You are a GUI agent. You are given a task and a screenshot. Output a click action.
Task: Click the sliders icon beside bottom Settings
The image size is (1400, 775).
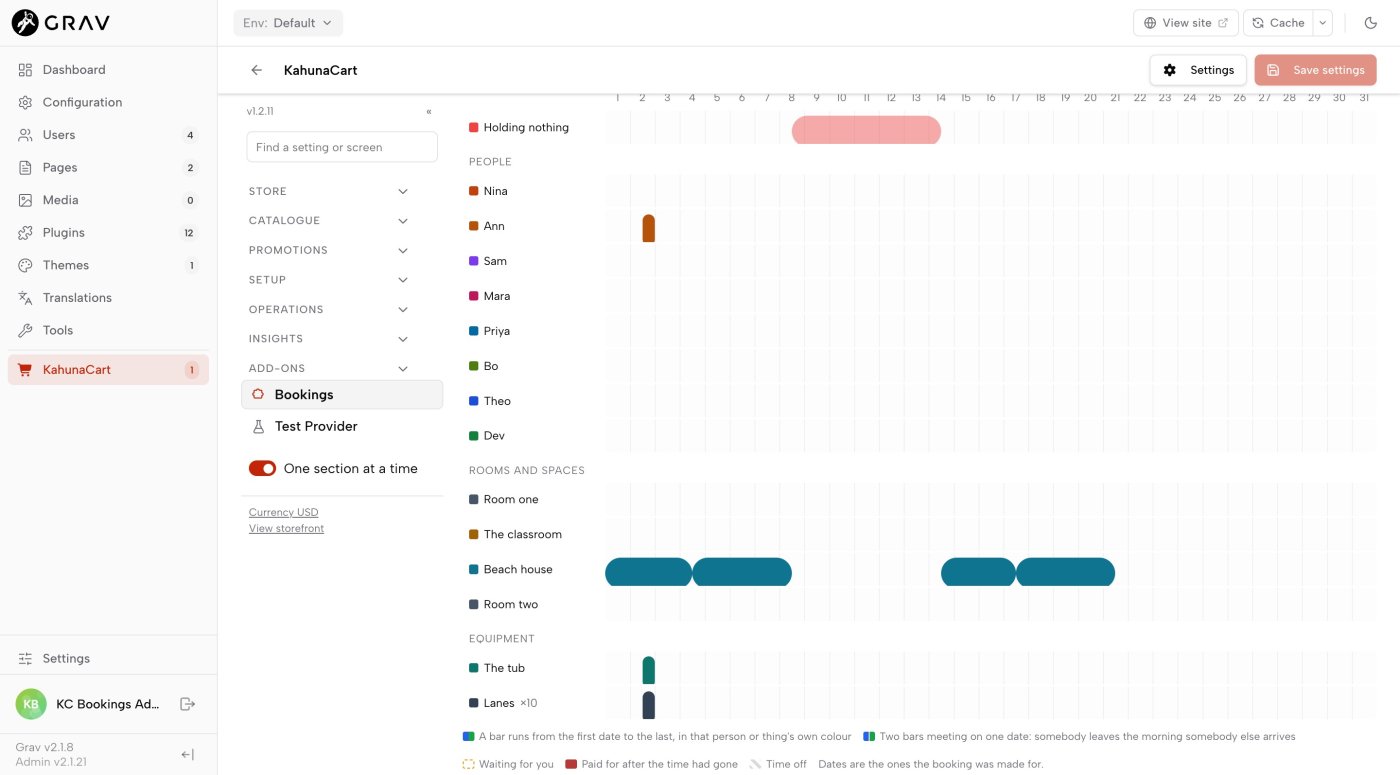(25, 659)
